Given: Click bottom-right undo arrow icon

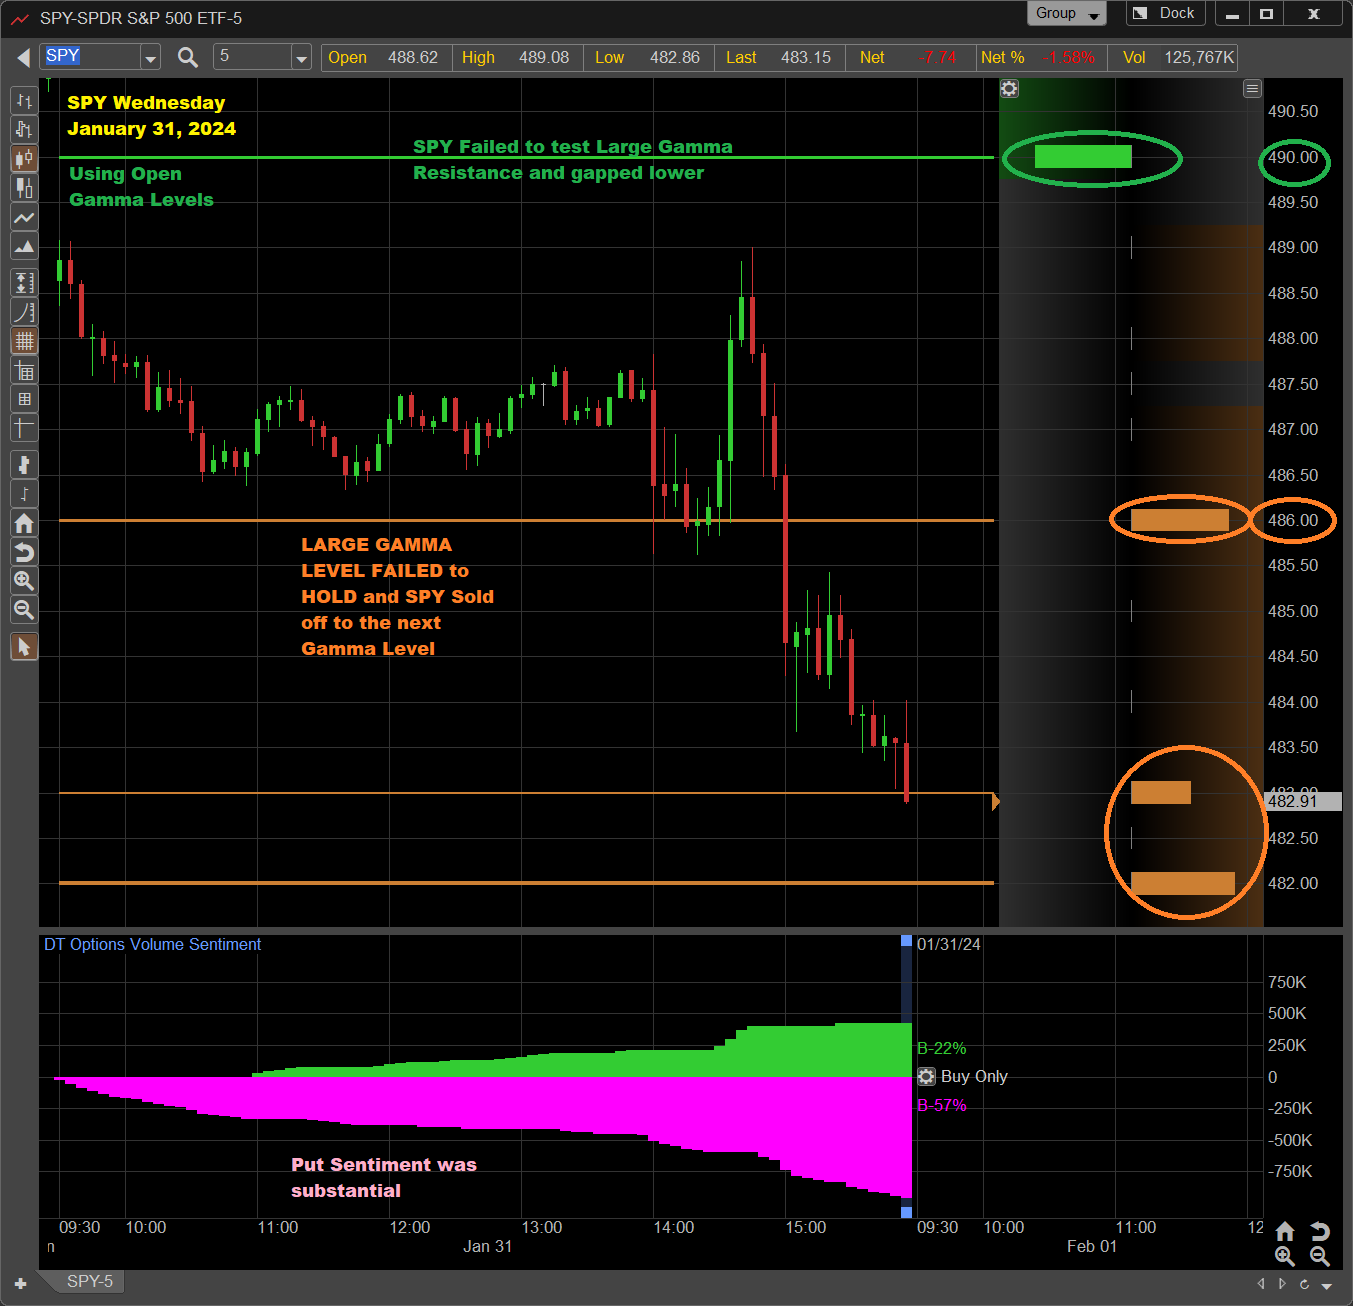Looking at the screenshot, I should coord(1320,1232).
